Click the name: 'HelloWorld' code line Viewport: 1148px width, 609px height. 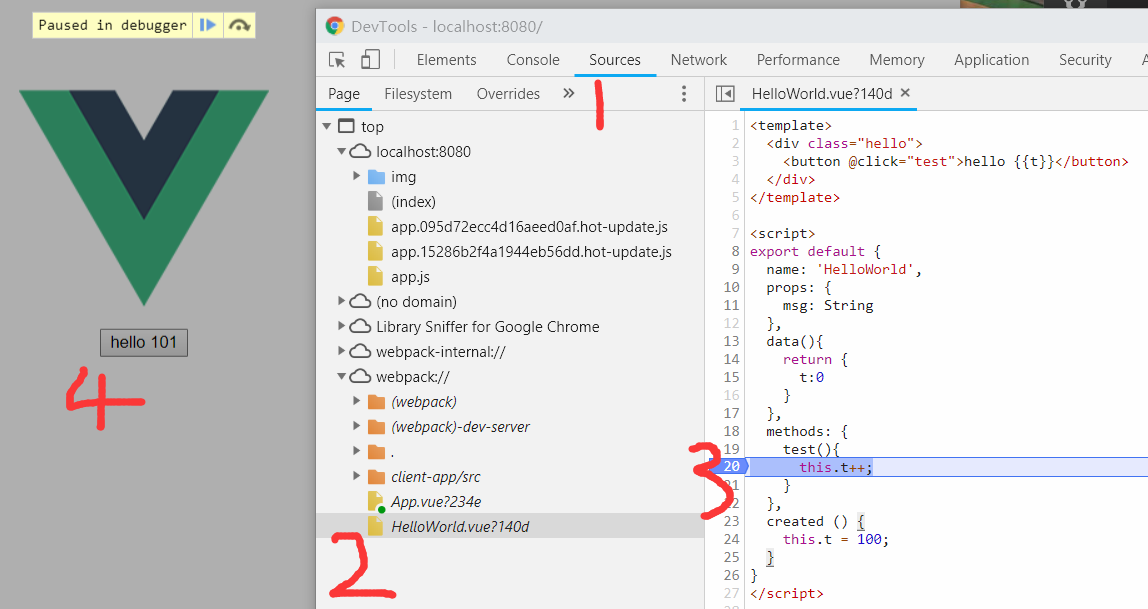point(843,269)
